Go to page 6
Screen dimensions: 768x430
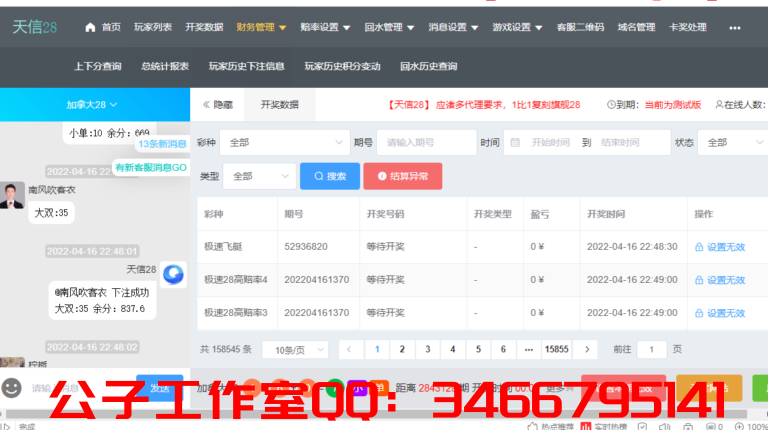pyautogui.click(x=503, y=349)
